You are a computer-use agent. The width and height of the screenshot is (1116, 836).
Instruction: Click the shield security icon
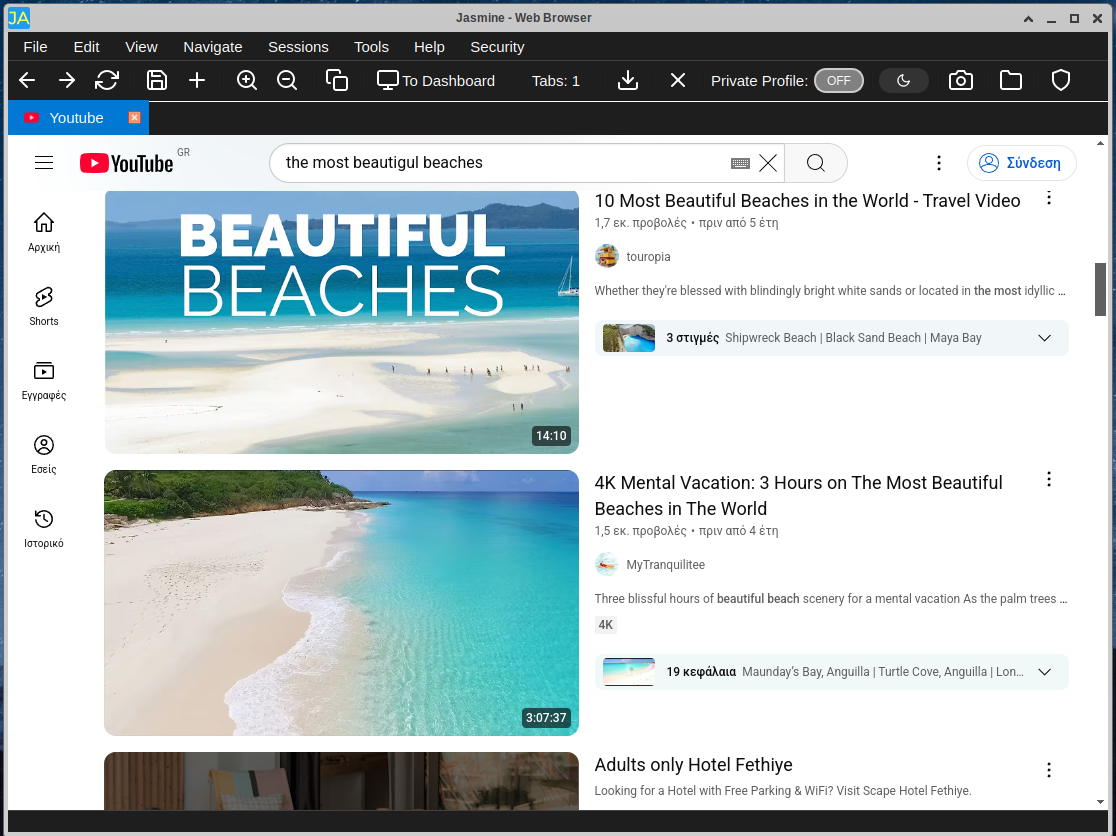tap(1061, 80)
